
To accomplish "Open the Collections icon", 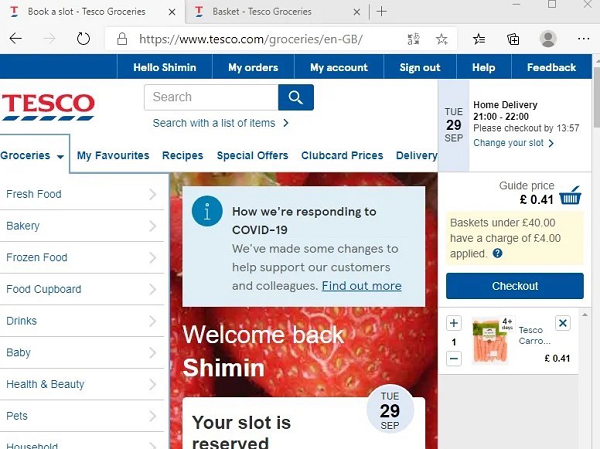I will [513, 39].
